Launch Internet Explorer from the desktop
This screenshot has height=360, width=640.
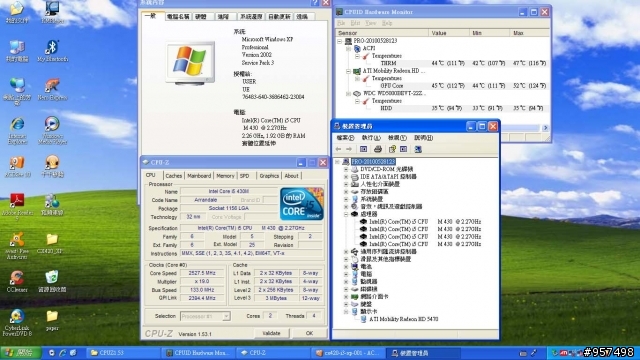coord(17,130)
